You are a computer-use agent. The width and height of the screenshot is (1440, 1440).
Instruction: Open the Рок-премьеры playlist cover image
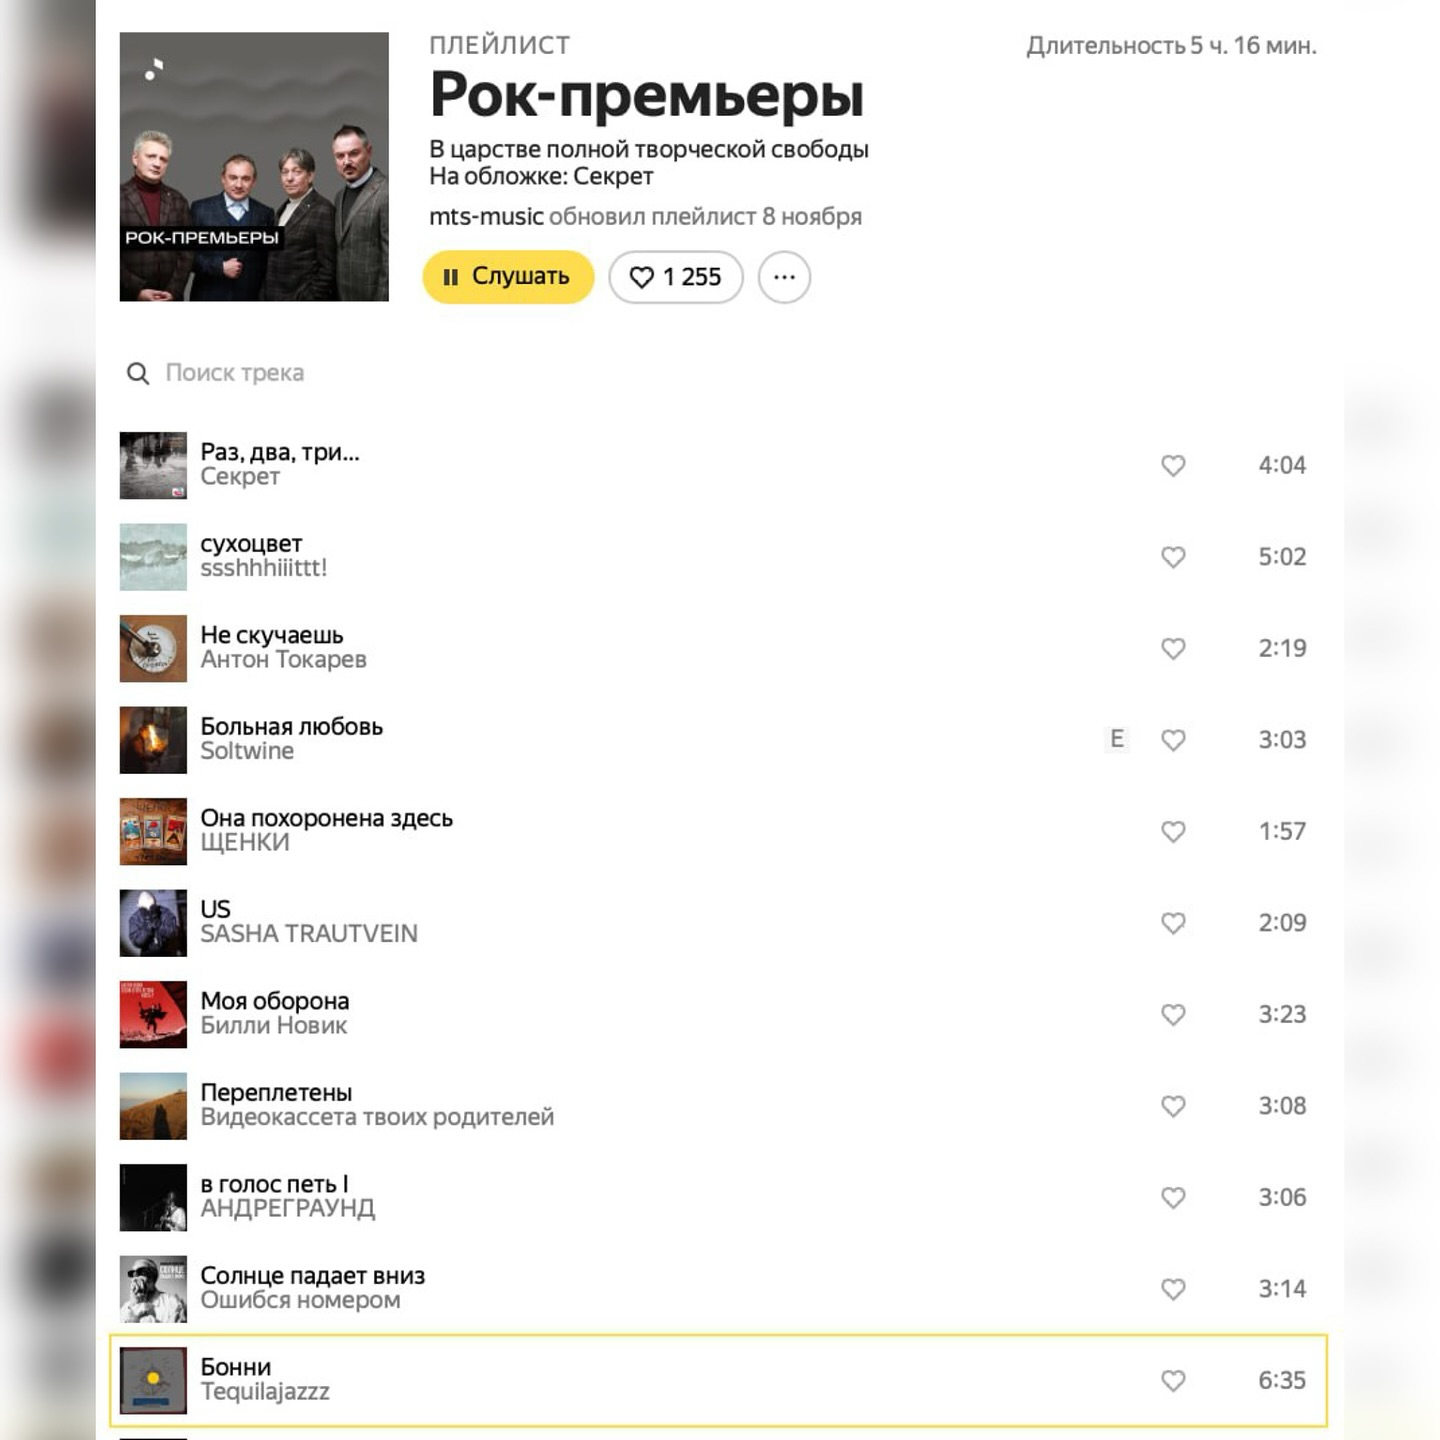[254, 167]
